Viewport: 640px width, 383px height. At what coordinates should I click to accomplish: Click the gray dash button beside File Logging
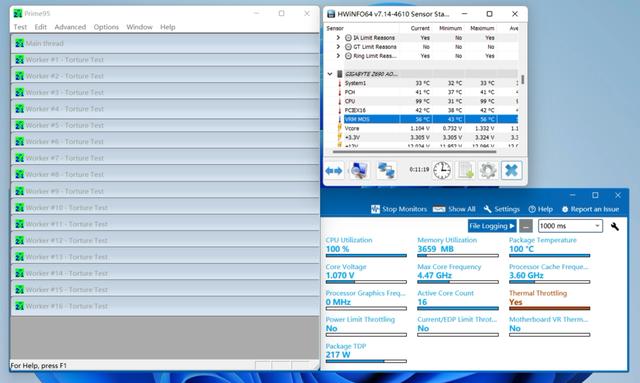(526, 226)
